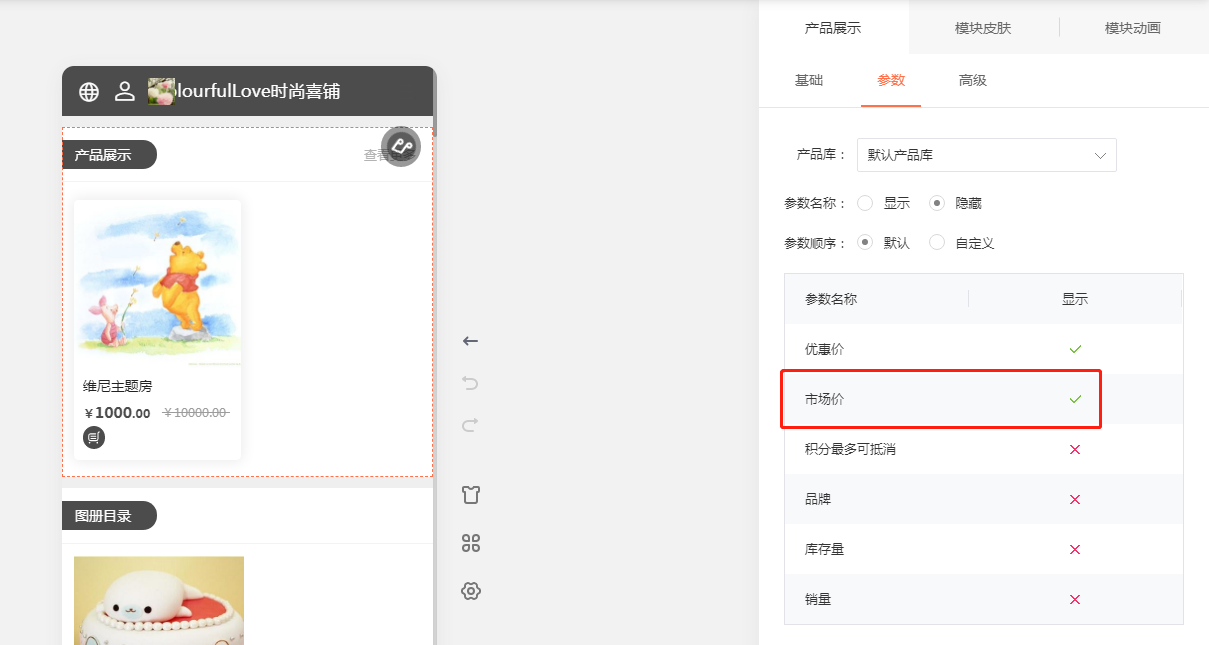This screenshot has height=645, width=1209.
Task: Open the gear settings icon
Action: (x=471, y=591)
